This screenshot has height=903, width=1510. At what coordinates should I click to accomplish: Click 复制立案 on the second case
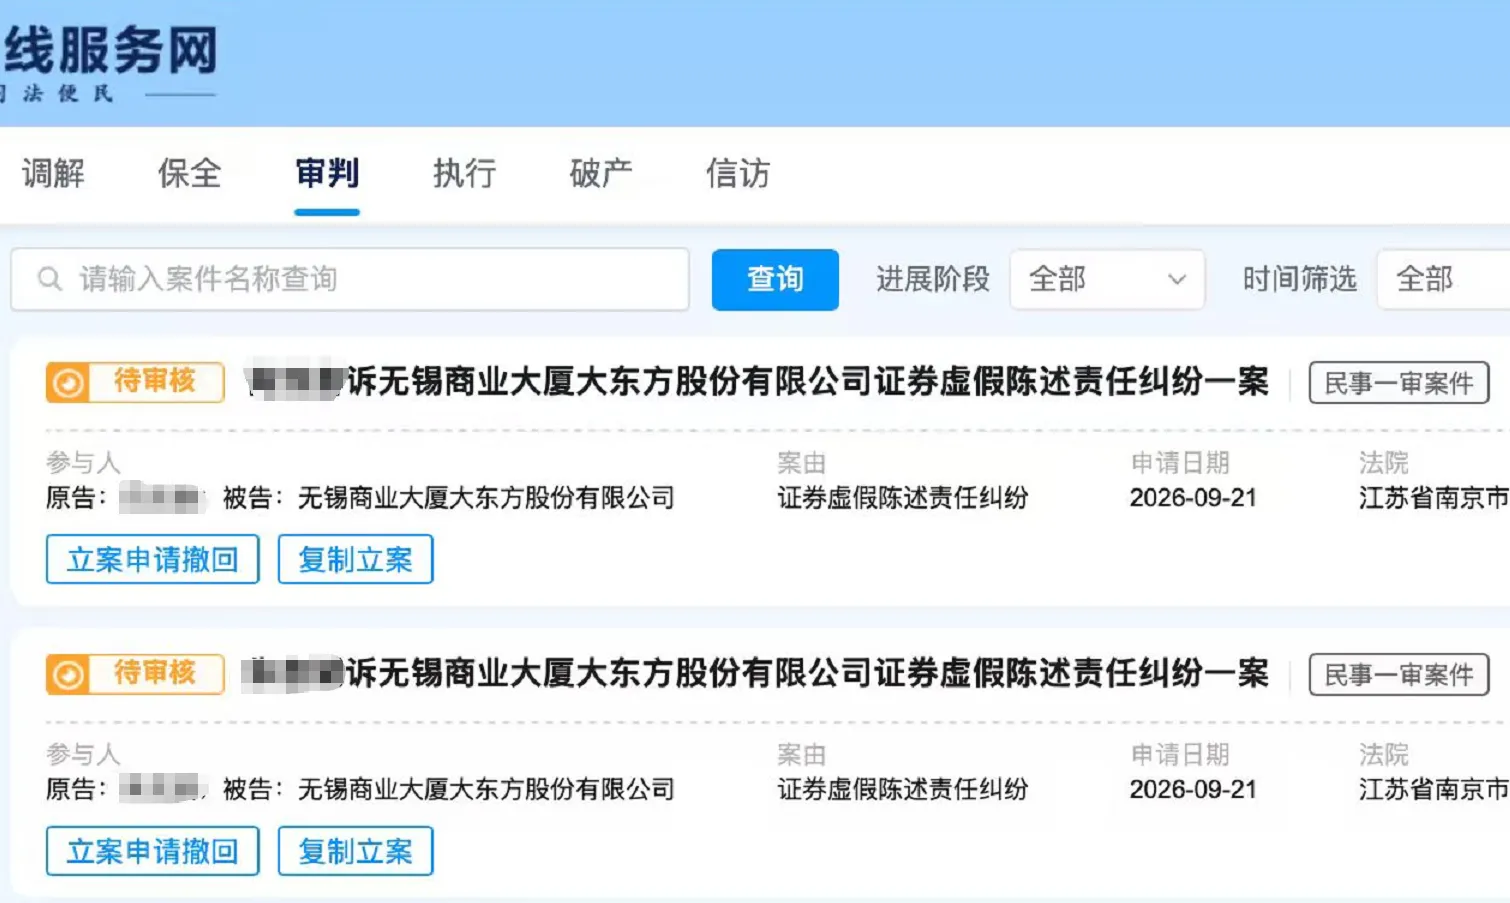[355, 851]
